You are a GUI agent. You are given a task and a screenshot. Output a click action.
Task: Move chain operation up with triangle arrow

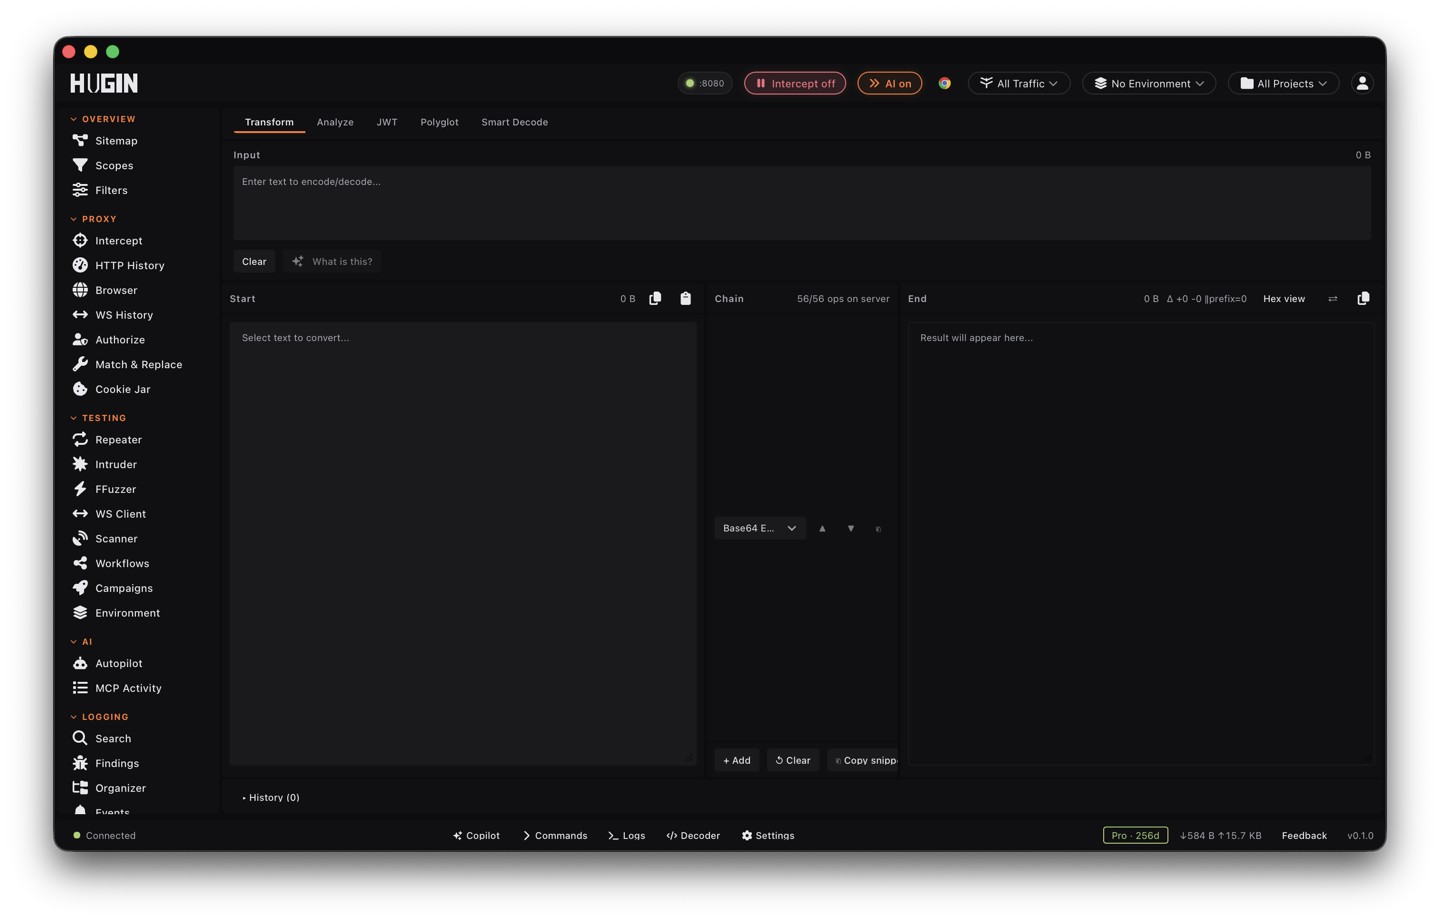(823, 528)
